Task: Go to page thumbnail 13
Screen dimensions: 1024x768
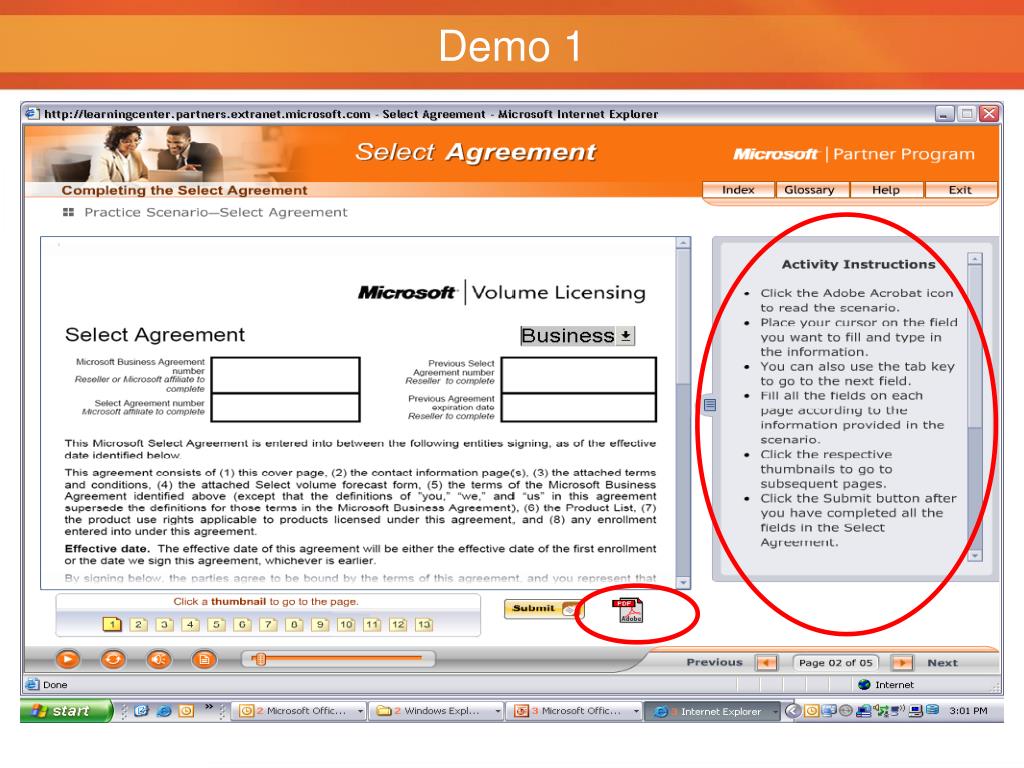Action: coord(424,624)
